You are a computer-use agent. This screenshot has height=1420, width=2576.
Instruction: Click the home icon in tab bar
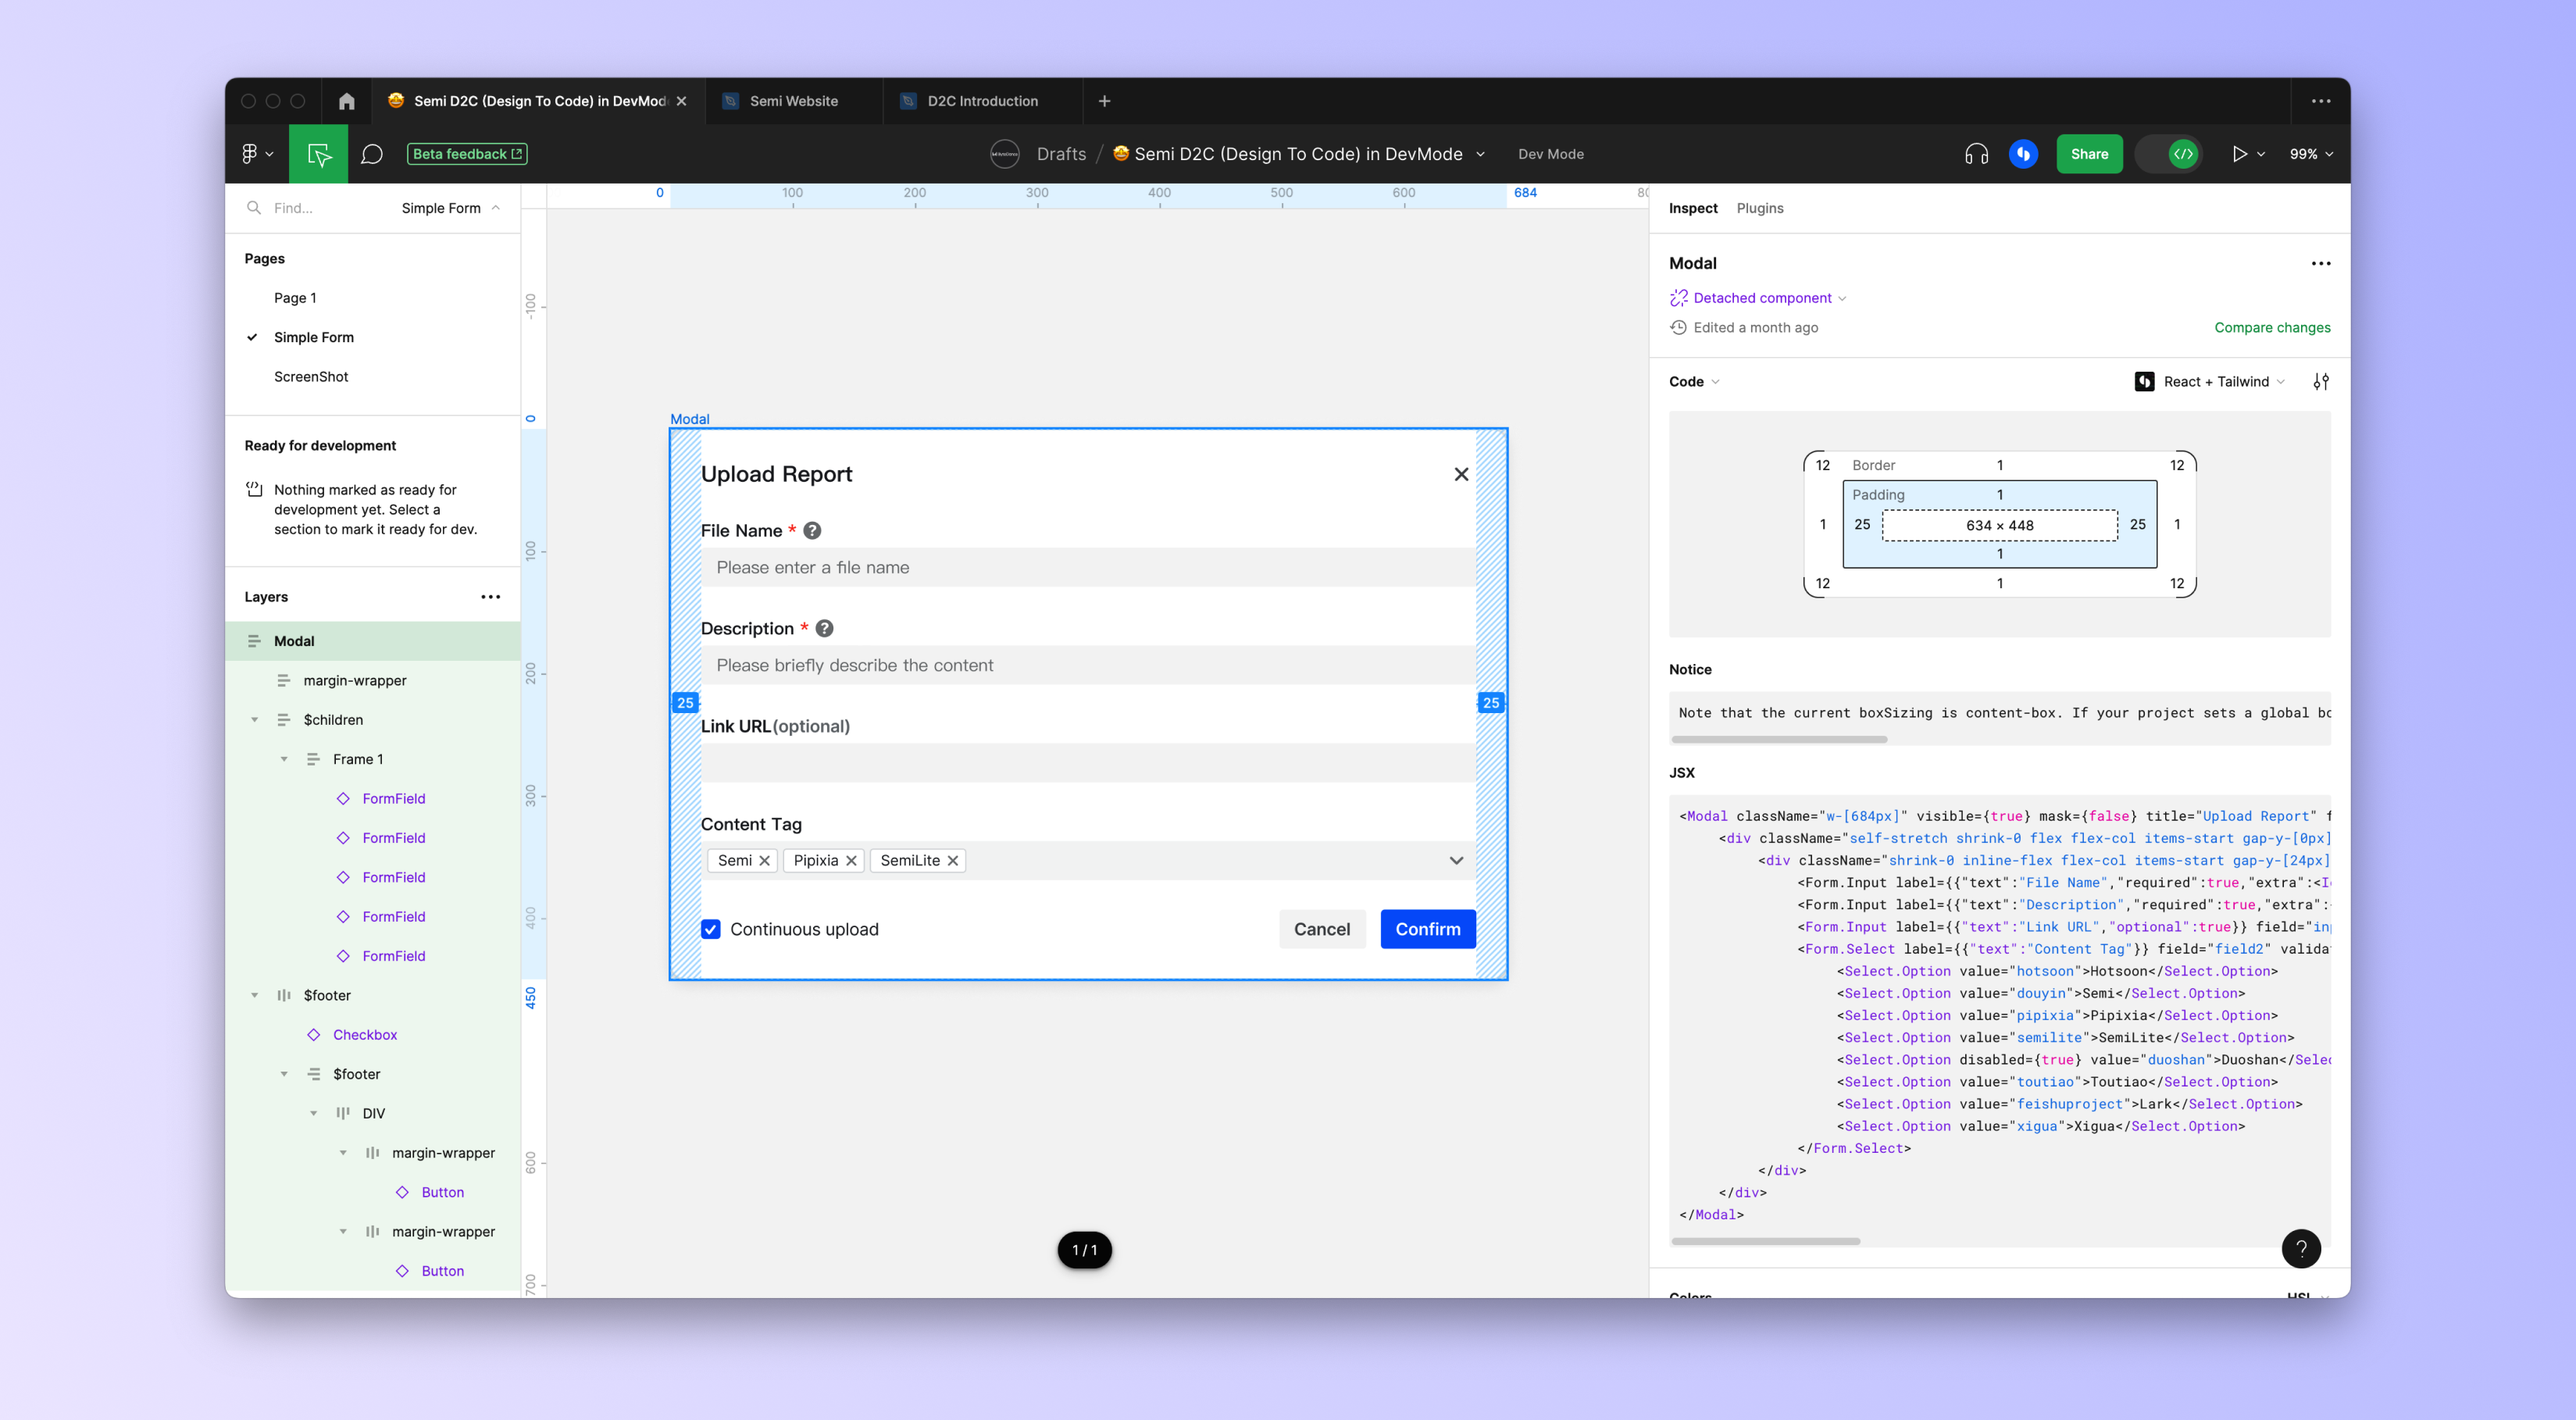click(346, 101)
